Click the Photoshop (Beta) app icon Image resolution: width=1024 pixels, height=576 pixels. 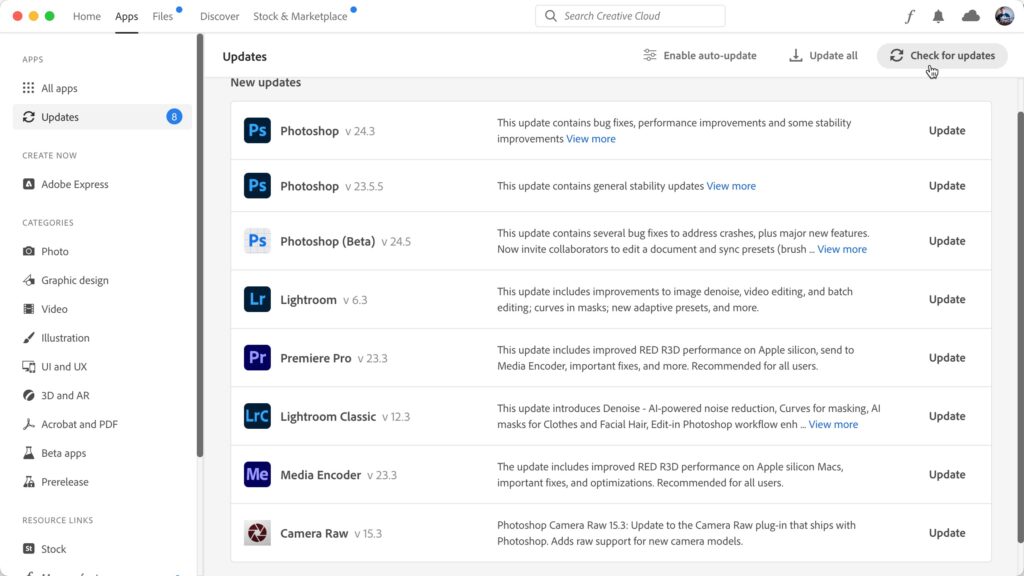click(x=257, y=241)
